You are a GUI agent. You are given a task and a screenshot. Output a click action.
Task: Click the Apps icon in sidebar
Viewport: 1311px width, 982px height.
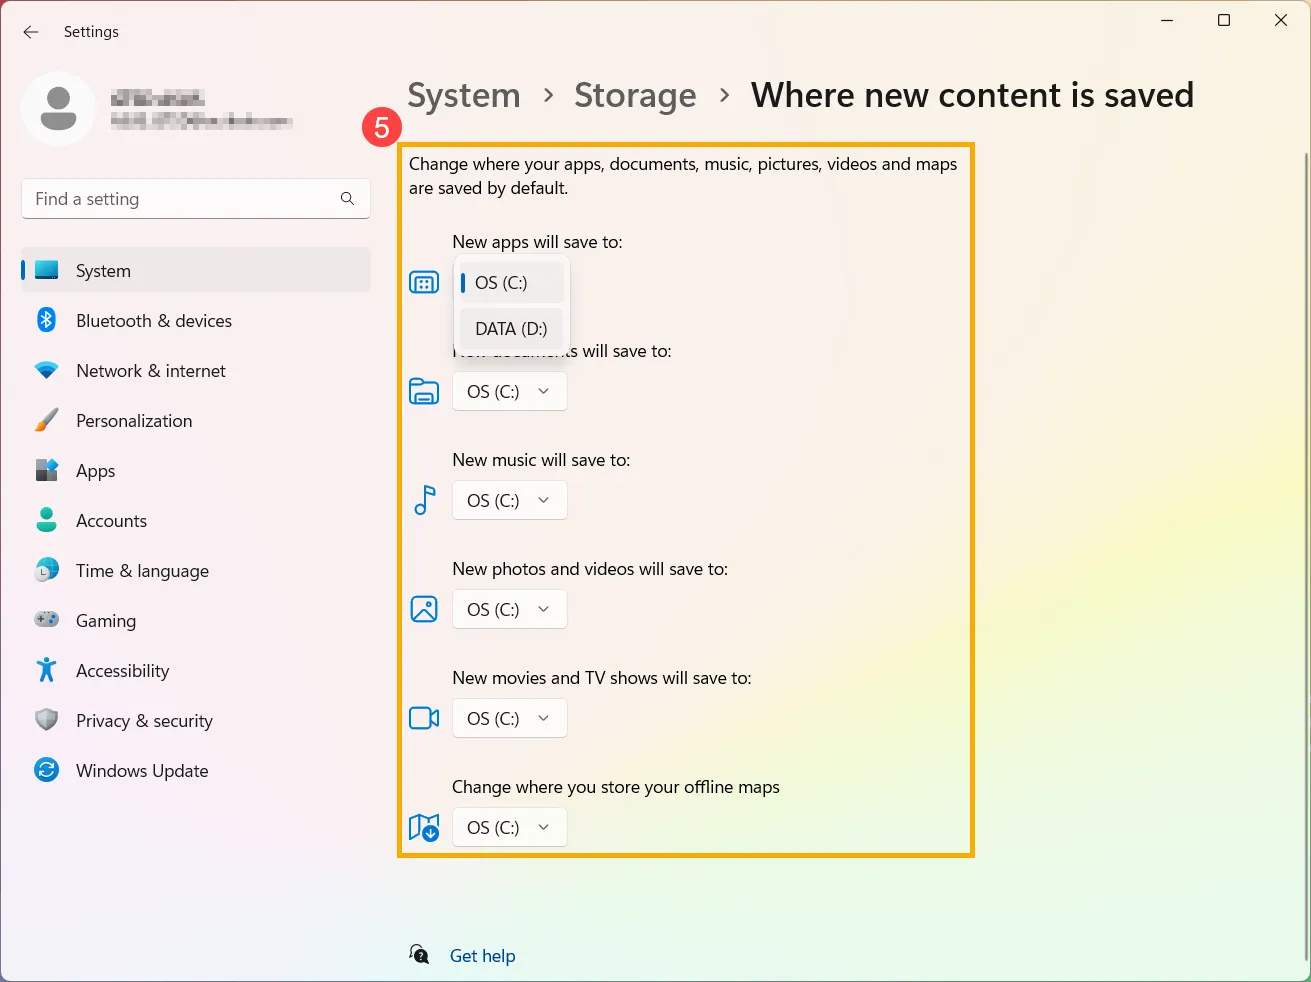coord(47,471)
